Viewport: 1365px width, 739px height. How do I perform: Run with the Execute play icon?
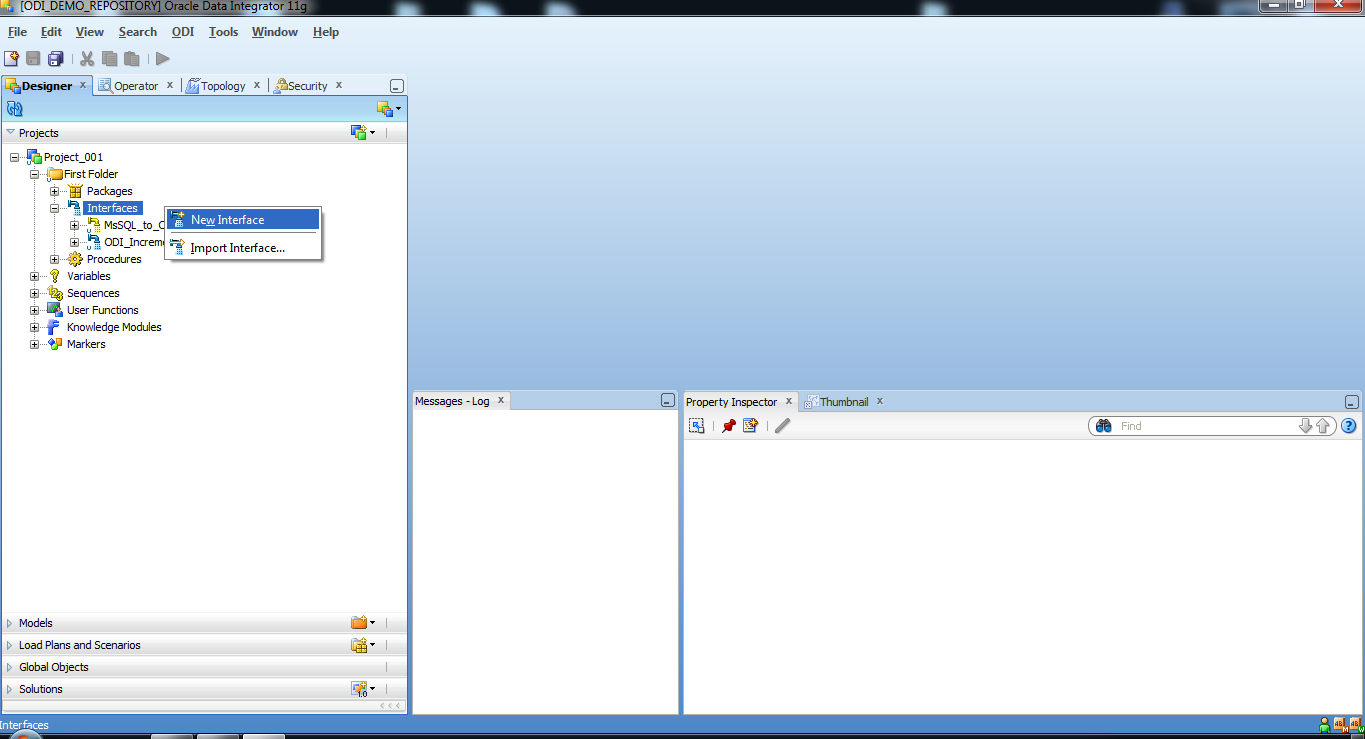click(x=162, y=59)
